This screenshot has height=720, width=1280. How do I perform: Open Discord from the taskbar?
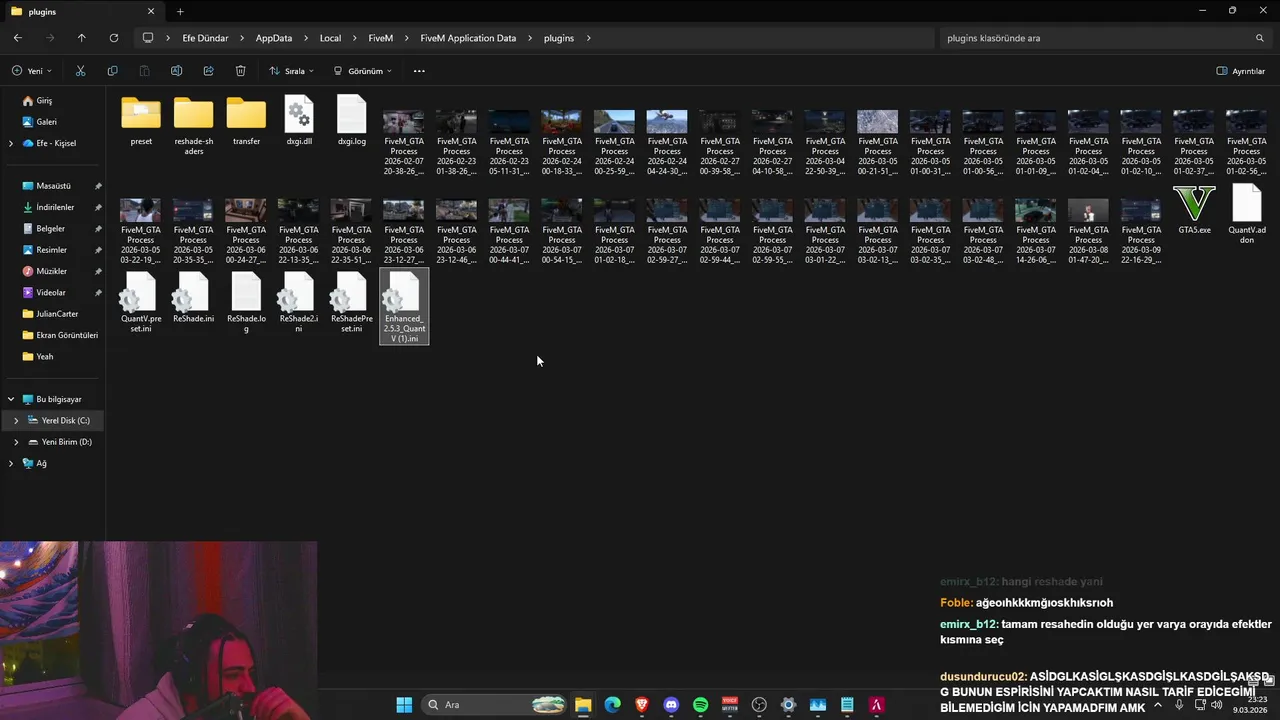[671, 704]
